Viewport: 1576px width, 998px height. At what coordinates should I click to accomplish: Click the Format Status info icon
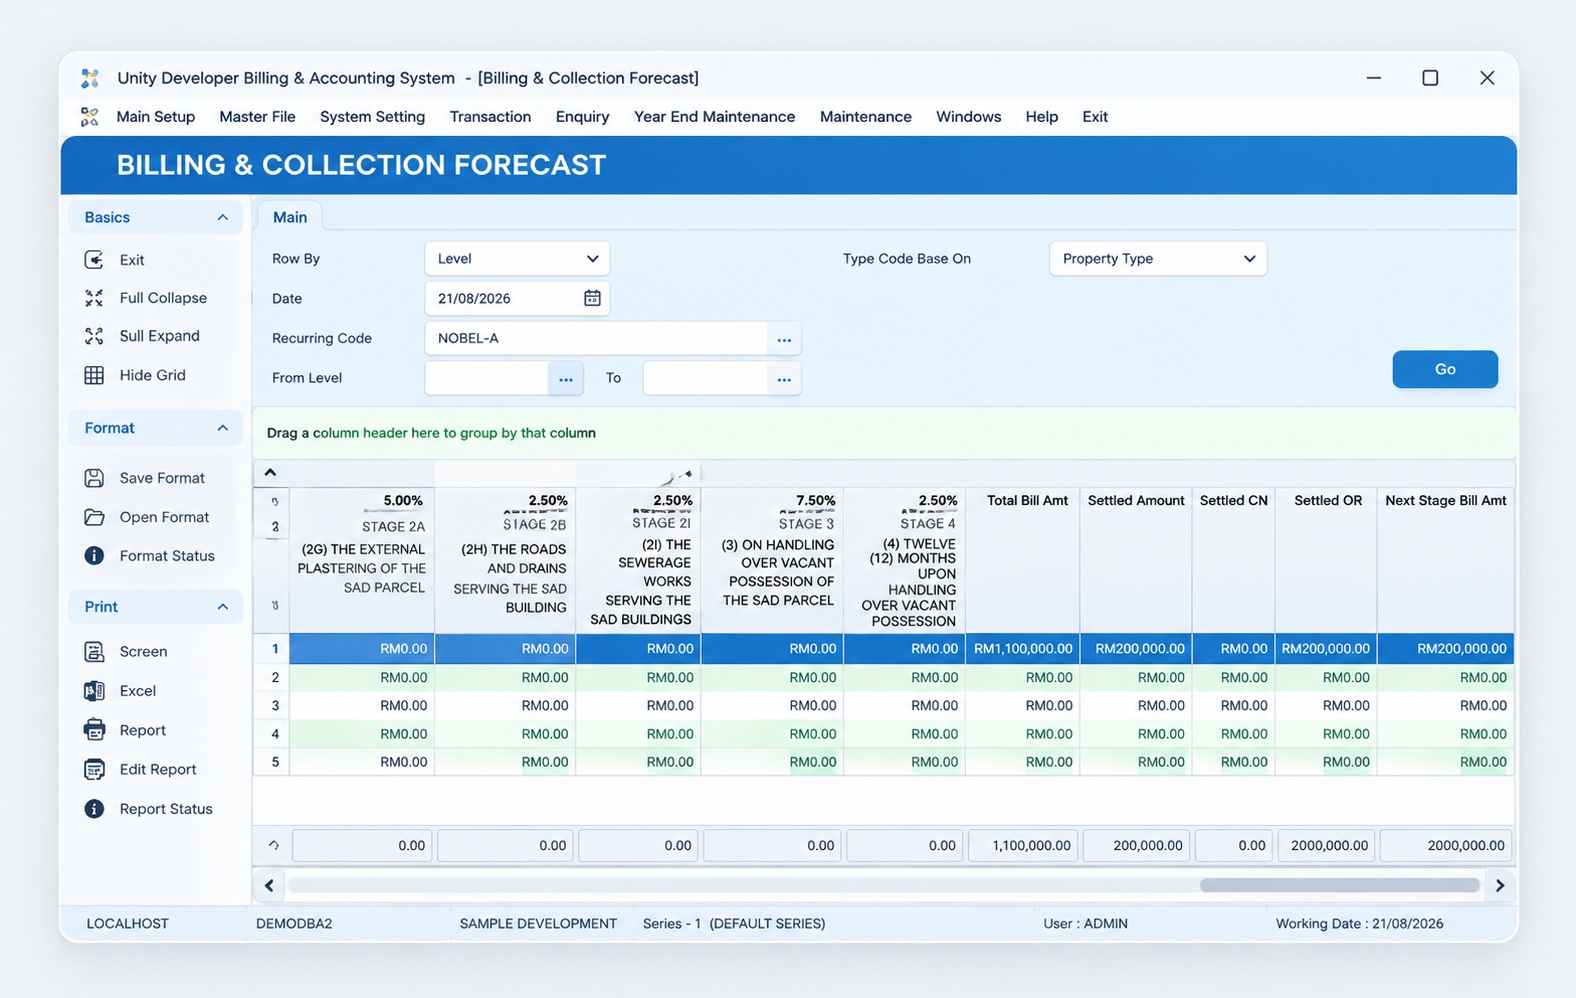pyautogui.click(x=94, y=556)
